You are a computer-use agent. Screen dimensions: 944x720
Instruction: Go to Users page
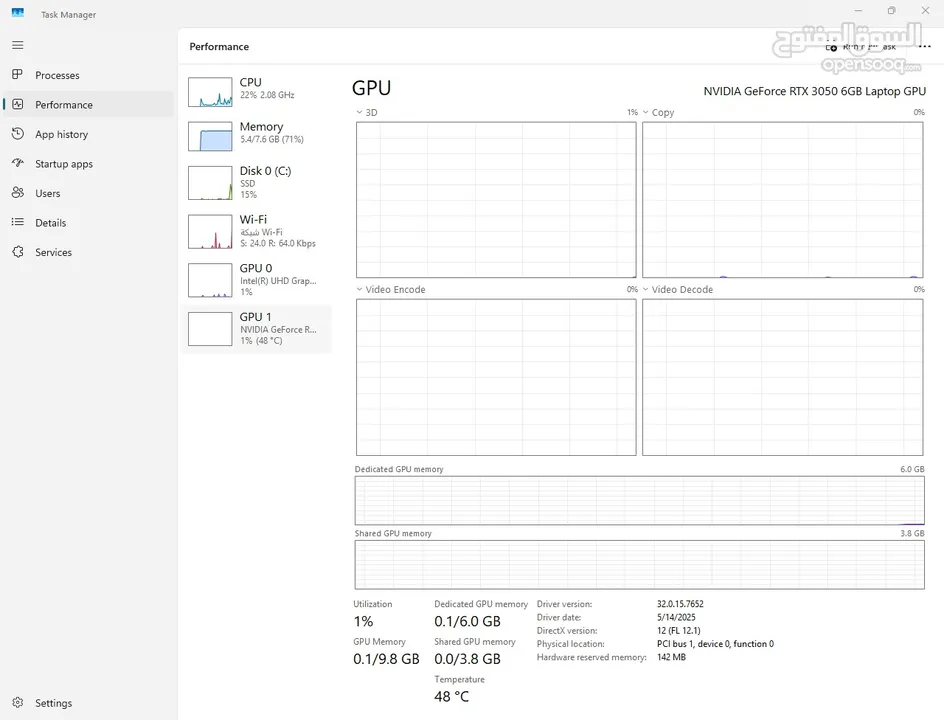48,193
